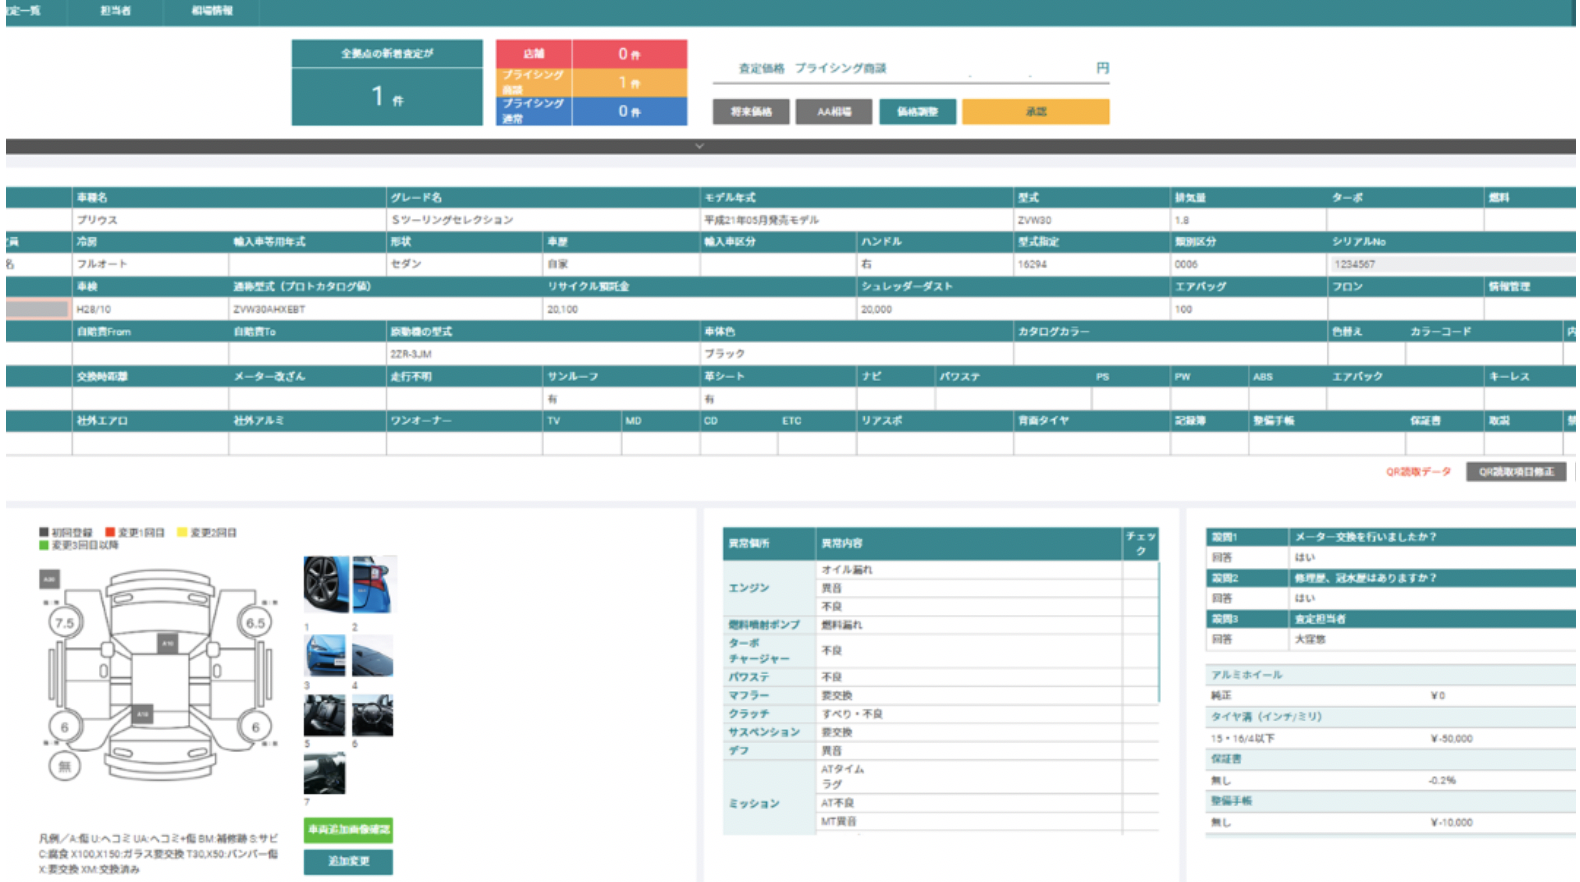Click the AA相場 button
Viewport: 1580px width, 882px height.
click(834, 112)
